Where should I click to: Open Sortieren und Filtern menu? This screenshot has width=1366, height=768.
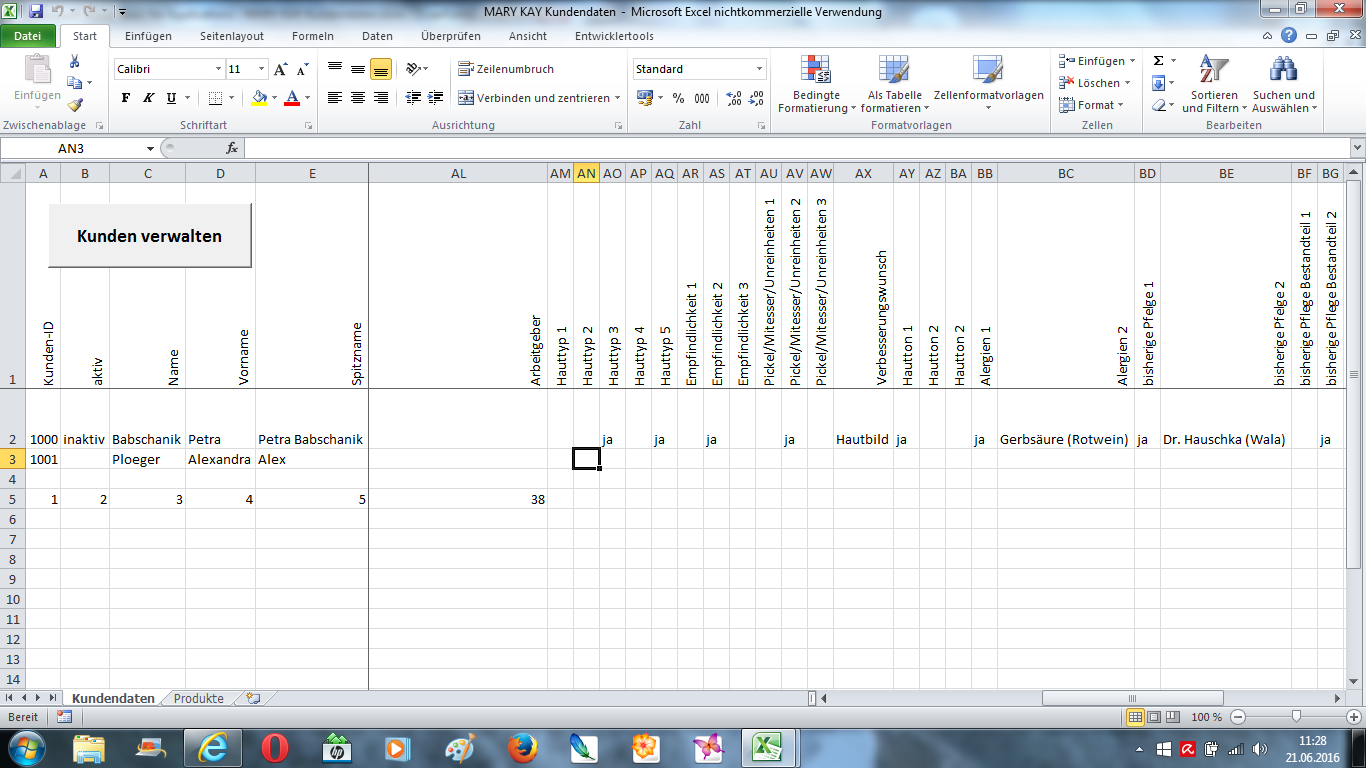[x=1214, y=84]
